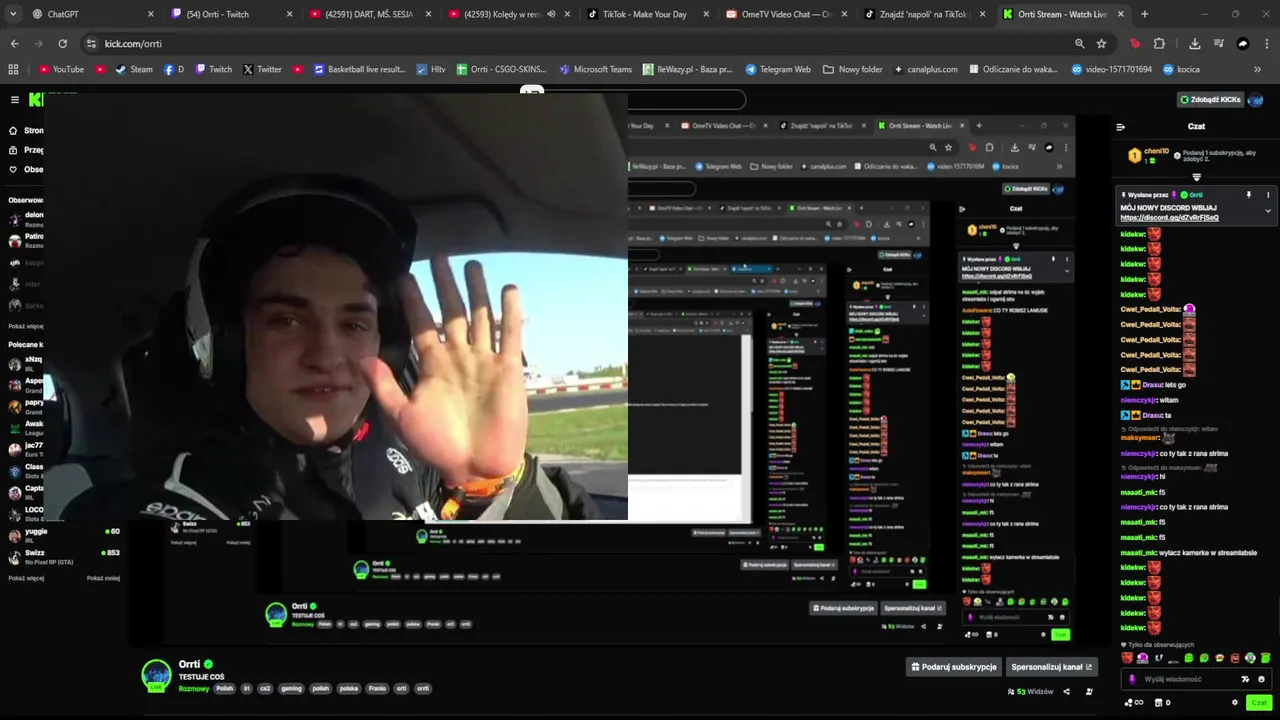1280x720 pixels.
Task: Open the YouTube bookmark
Action: click(61, 69)
